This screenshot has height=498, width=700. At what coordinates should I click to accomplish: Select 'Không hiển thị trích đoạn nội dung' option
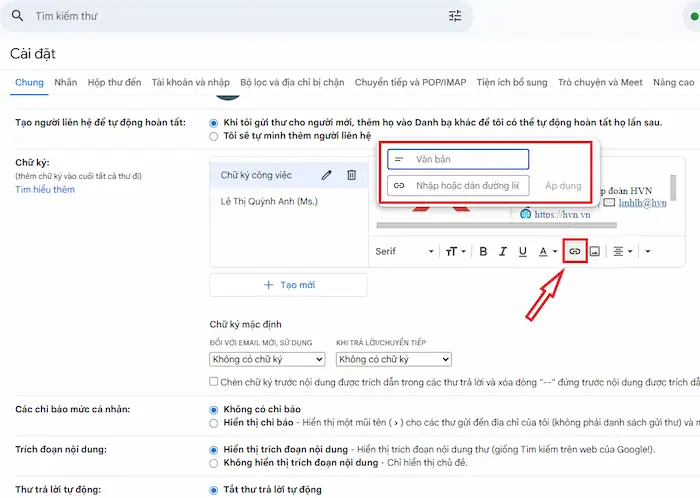pyautogui.click(x=214, y=463)
